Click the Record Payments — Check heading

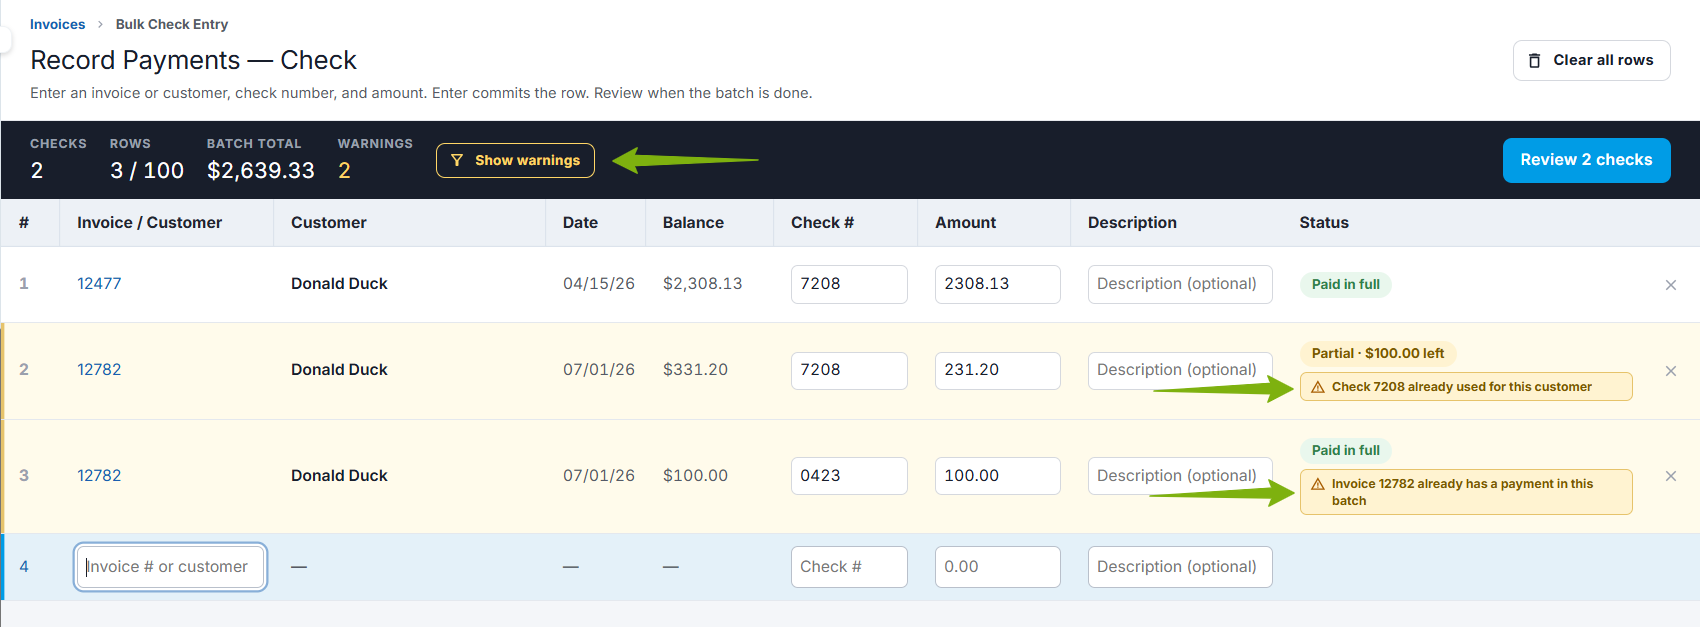[193, 60]
